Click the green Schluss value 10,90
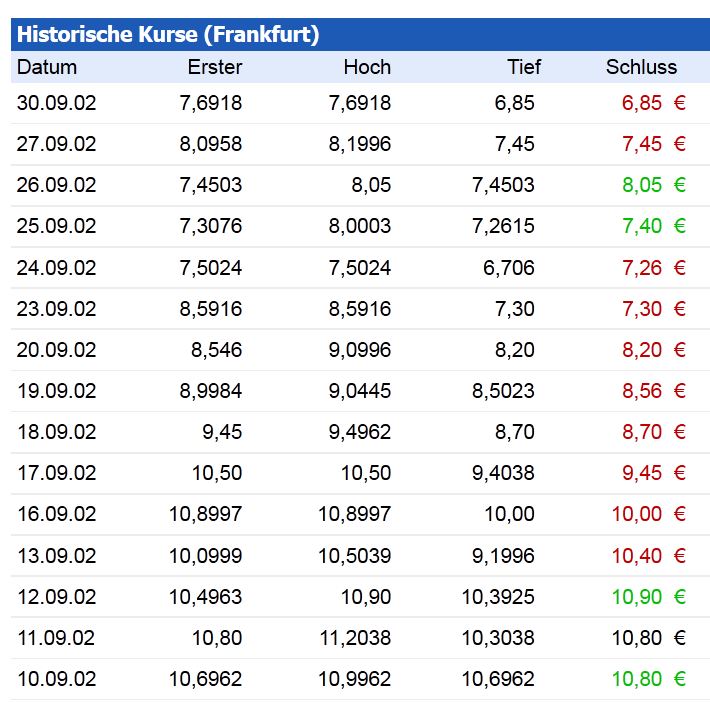This screenshot has width=710, height=703. [x=637, y=597]
